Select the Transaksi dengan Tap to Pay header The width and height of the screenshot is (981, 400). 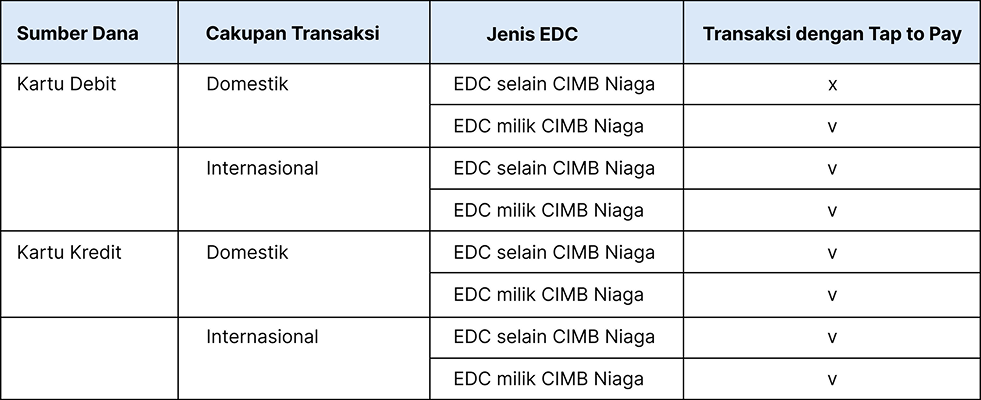tap(832, 34)
